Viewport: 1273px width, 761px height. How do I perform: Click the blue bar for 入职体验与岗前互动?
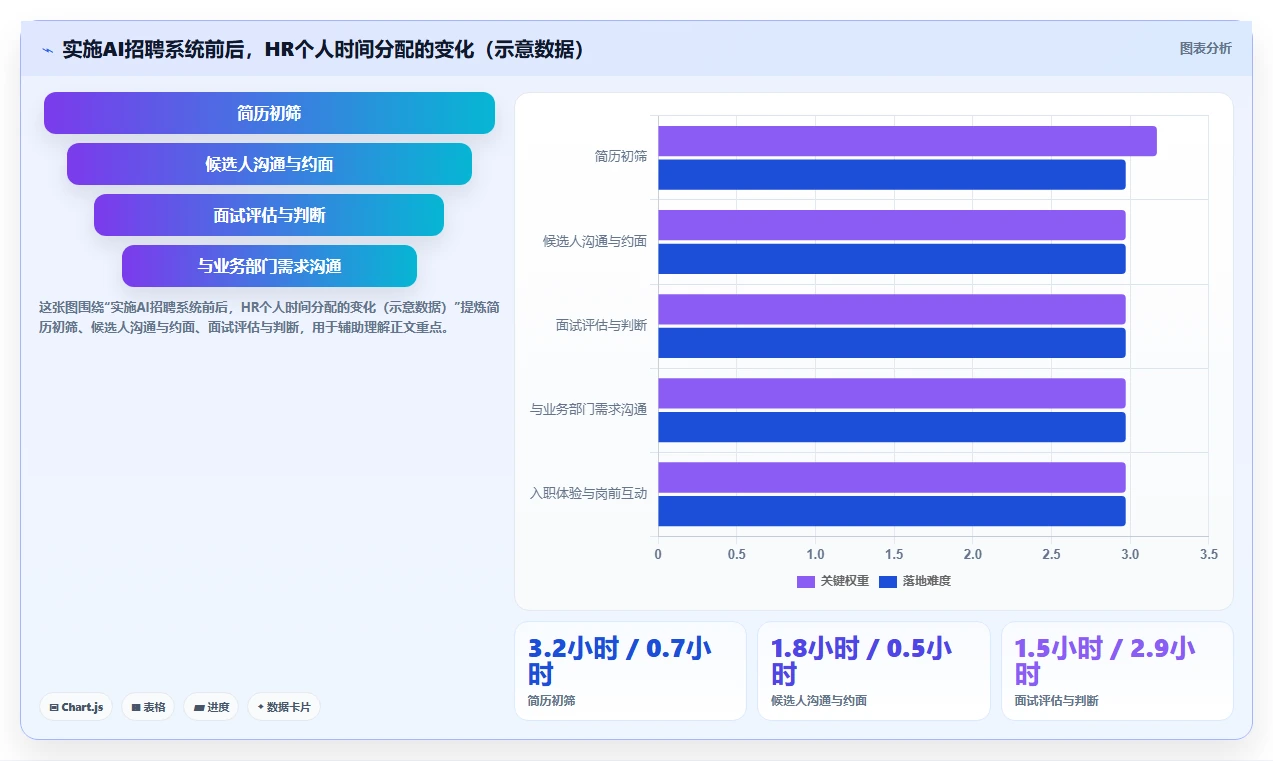tap(892, 511)
